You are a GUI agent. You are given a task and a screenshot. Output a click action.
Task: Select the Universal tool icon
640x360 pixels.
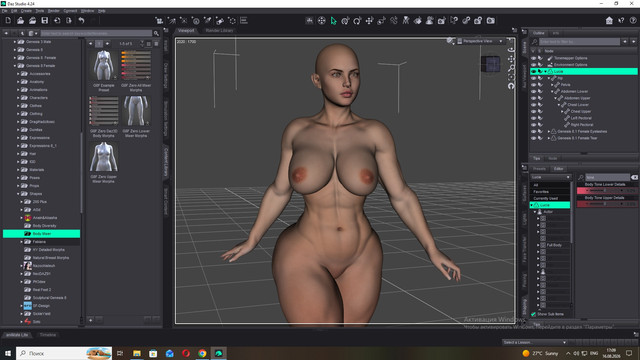[x=345, y=21]
